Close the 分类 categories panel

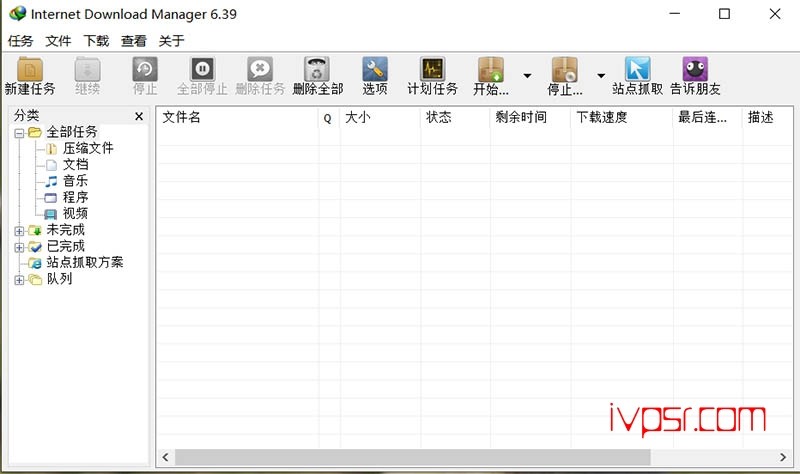pyautogui.click(x=139, y=116)
